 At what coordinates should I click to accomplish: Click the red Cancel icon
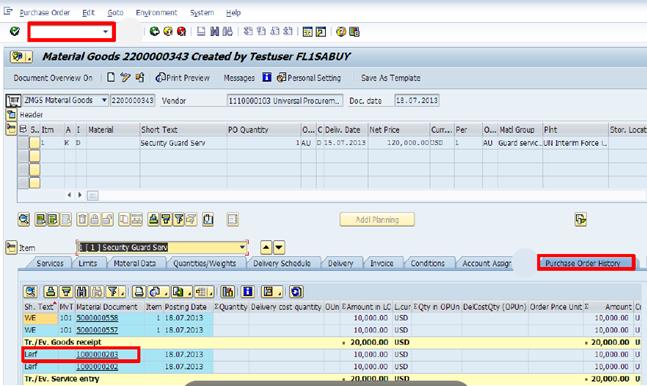pyautogui.click(x=181, y=31)
